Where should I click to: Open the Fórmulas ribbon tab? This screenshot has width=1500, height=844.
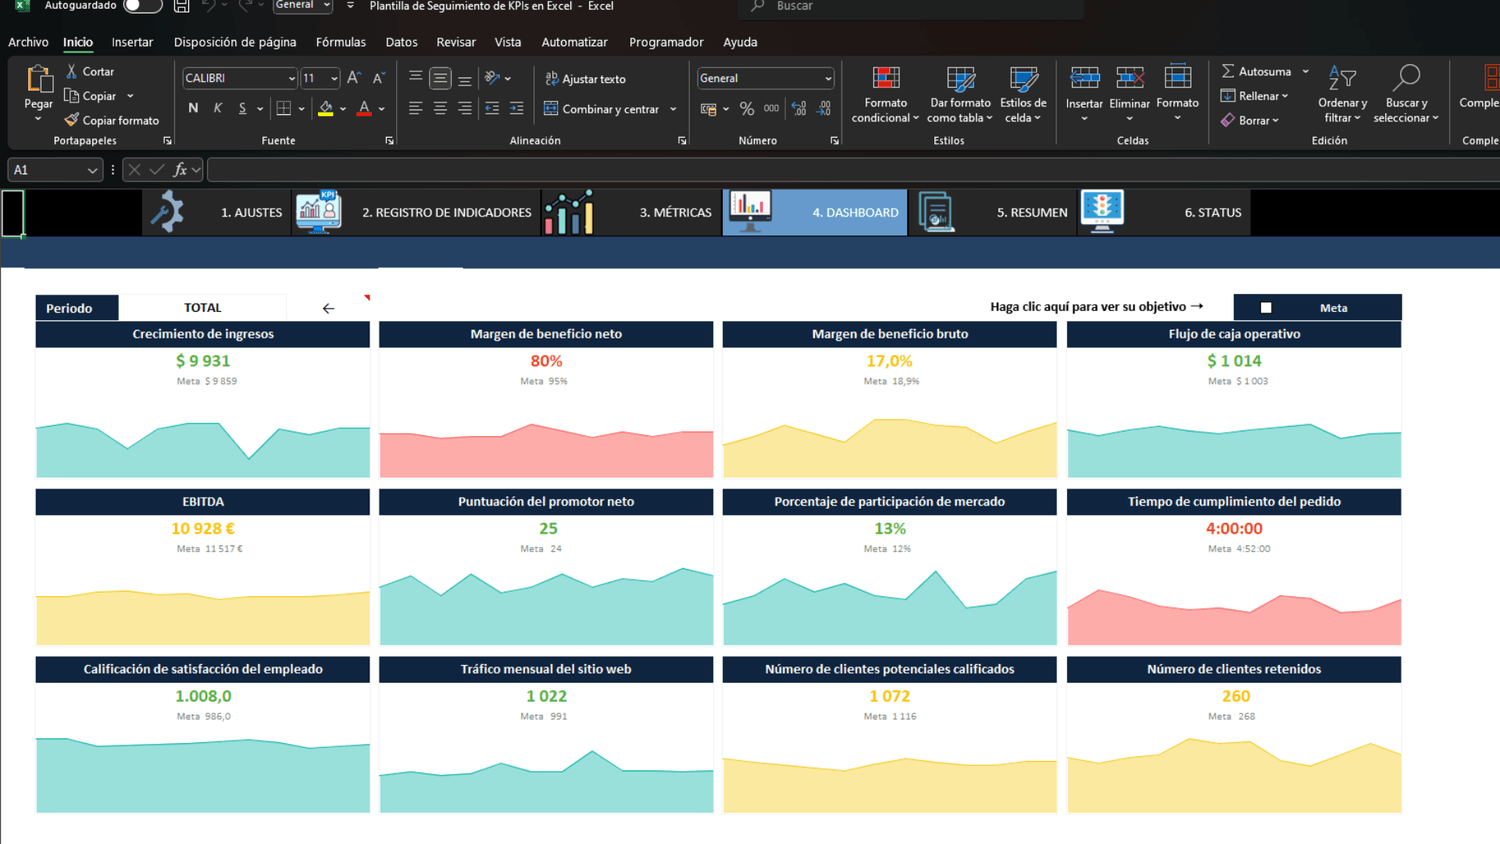click(x=340, y=42)
